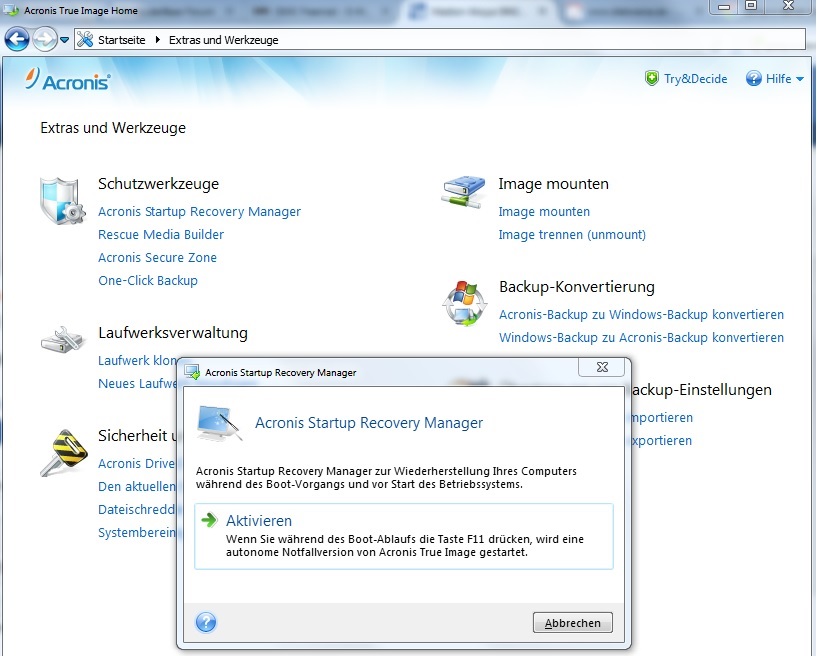Open 'Image mounten' link
817x656 pixels.
[x=544, y=212]
